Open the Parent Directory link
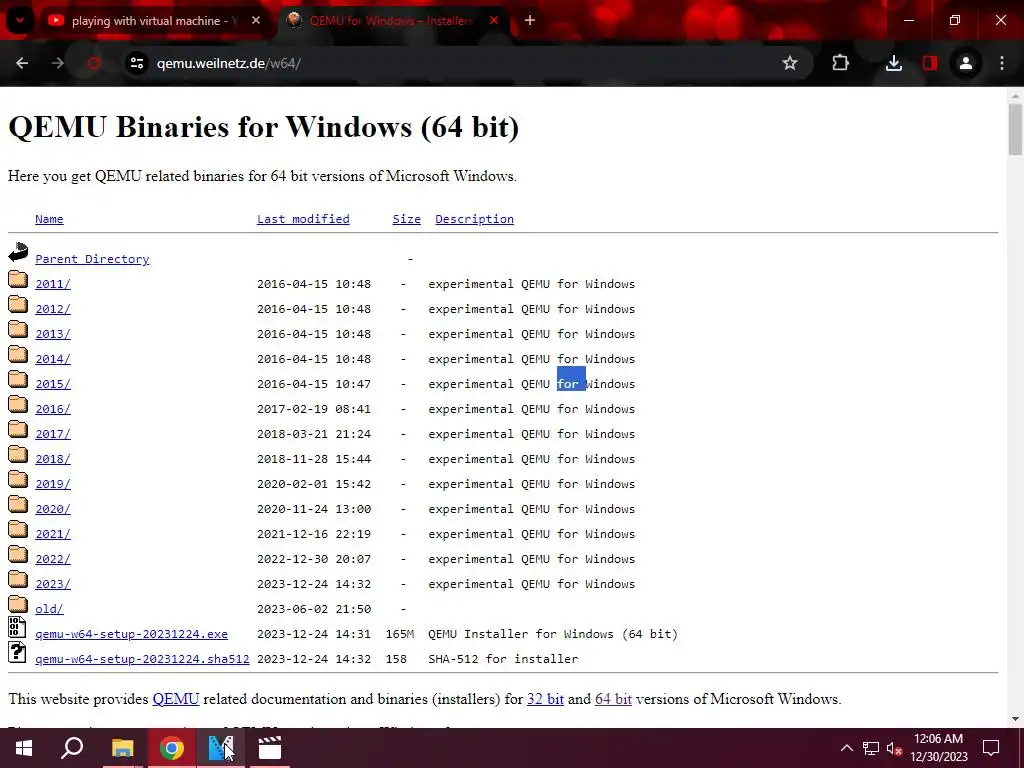Screen dimensions: 1024x768 pyautogui.click(x=92, y=259)
